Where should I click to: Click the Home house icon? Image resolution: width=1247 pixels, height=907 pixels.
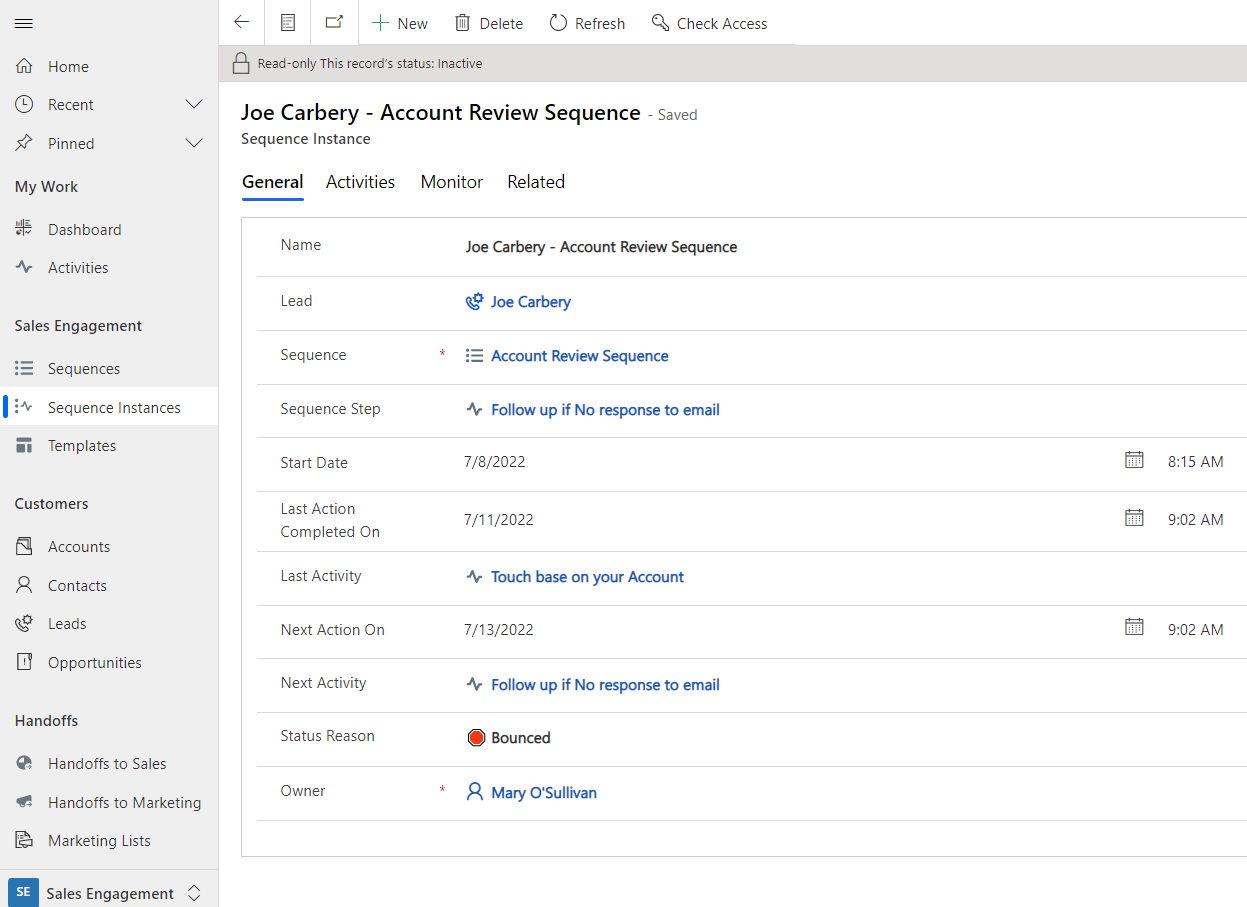click(24, 66)
